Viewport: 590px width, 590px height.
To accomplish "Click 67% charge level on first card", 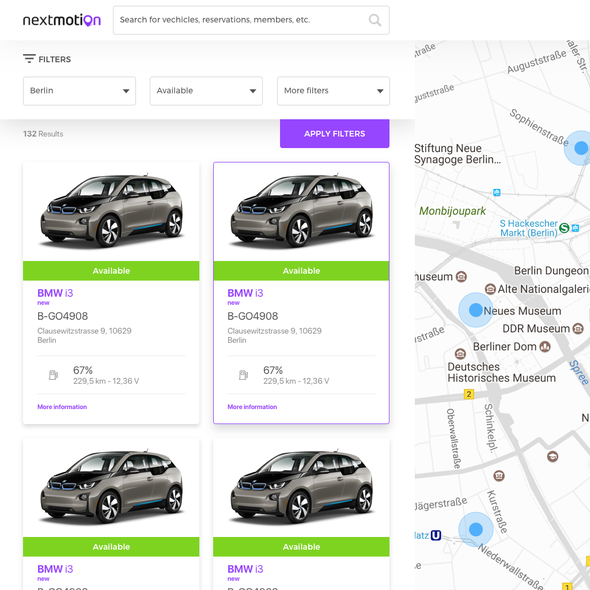I will (x=83, y=370).
